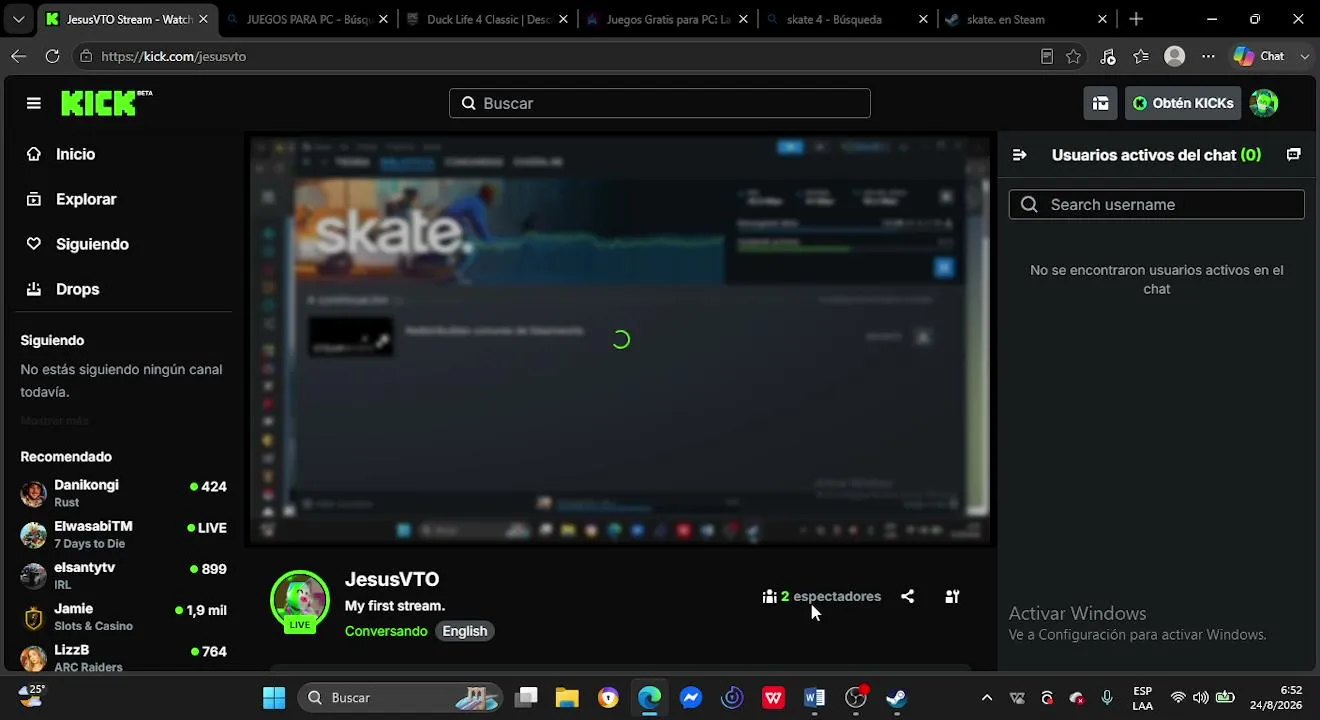Click the taskbar Buscar search box

400,697
